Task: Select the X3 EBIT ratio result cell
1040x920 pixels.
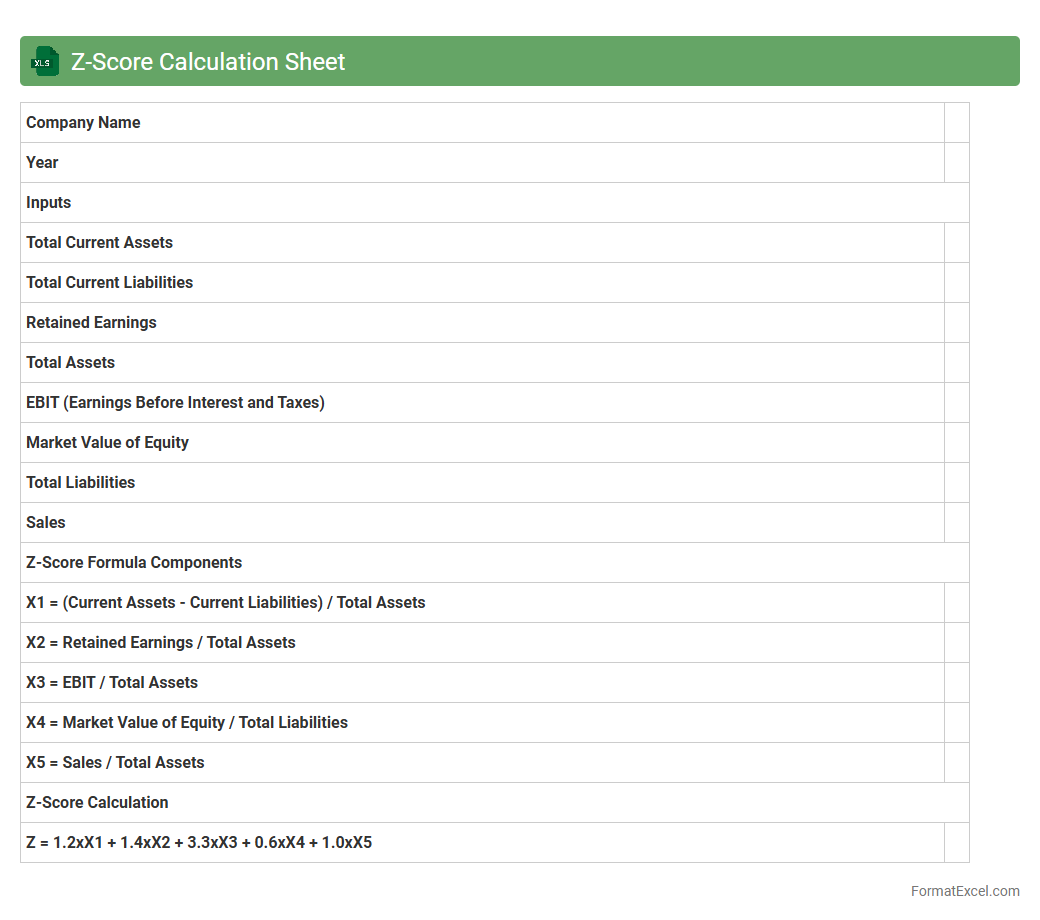Action: tap(956, 683)
